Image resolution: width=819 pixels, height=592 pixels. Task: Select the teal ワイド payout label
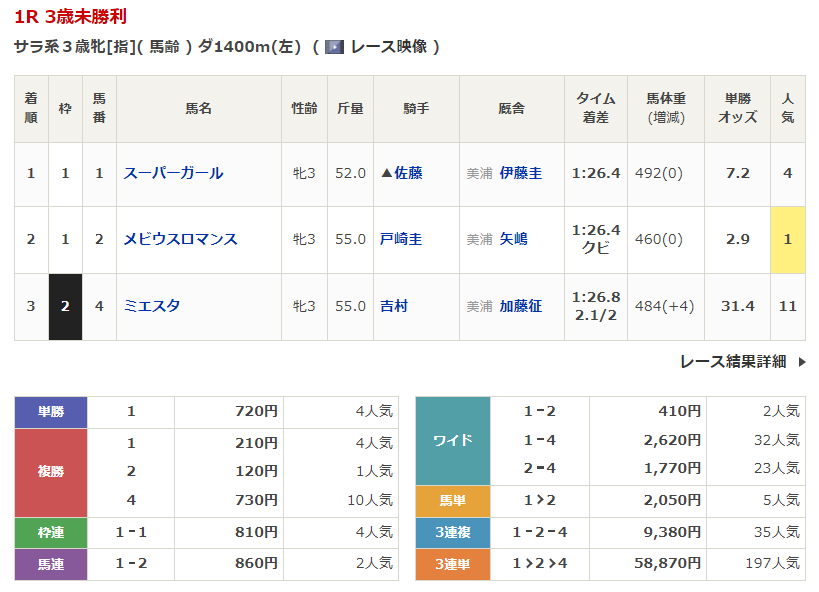click(x=452, y=440)
